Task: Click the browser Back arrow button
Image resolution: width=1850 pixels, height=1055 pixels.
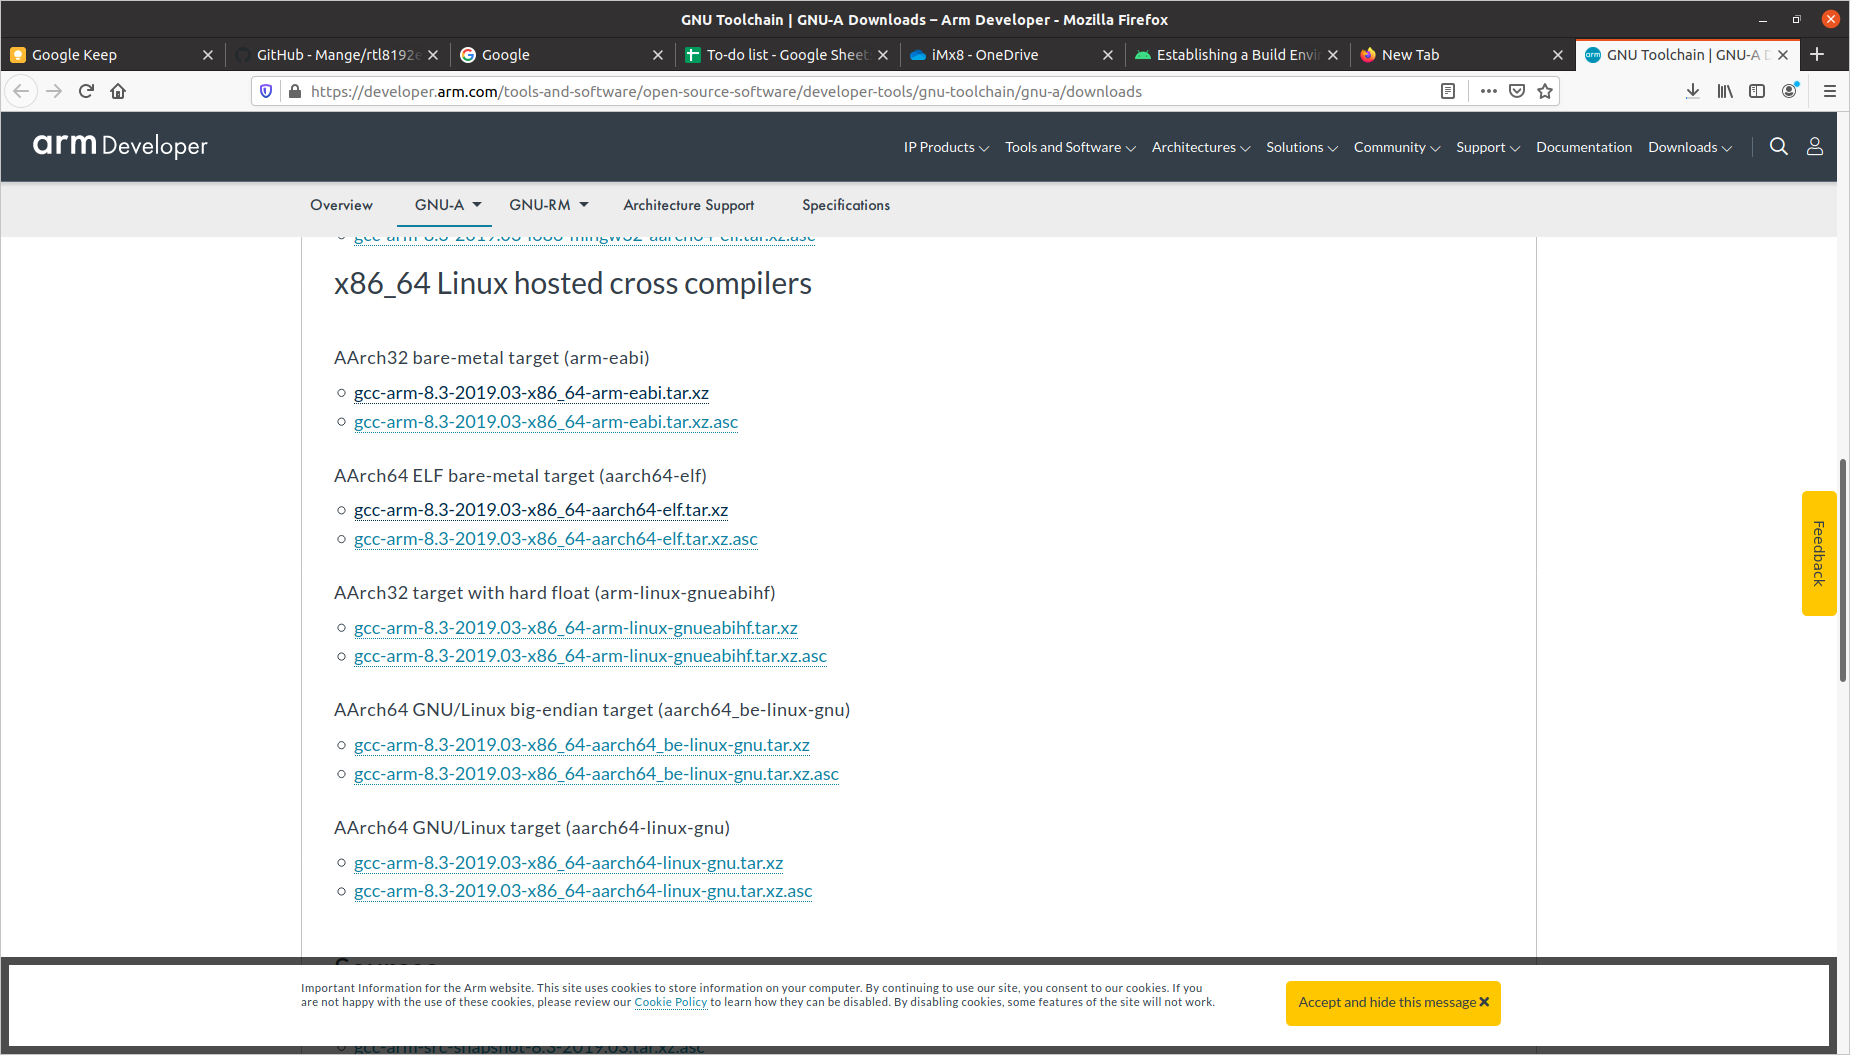Action: tap(21, 91)
